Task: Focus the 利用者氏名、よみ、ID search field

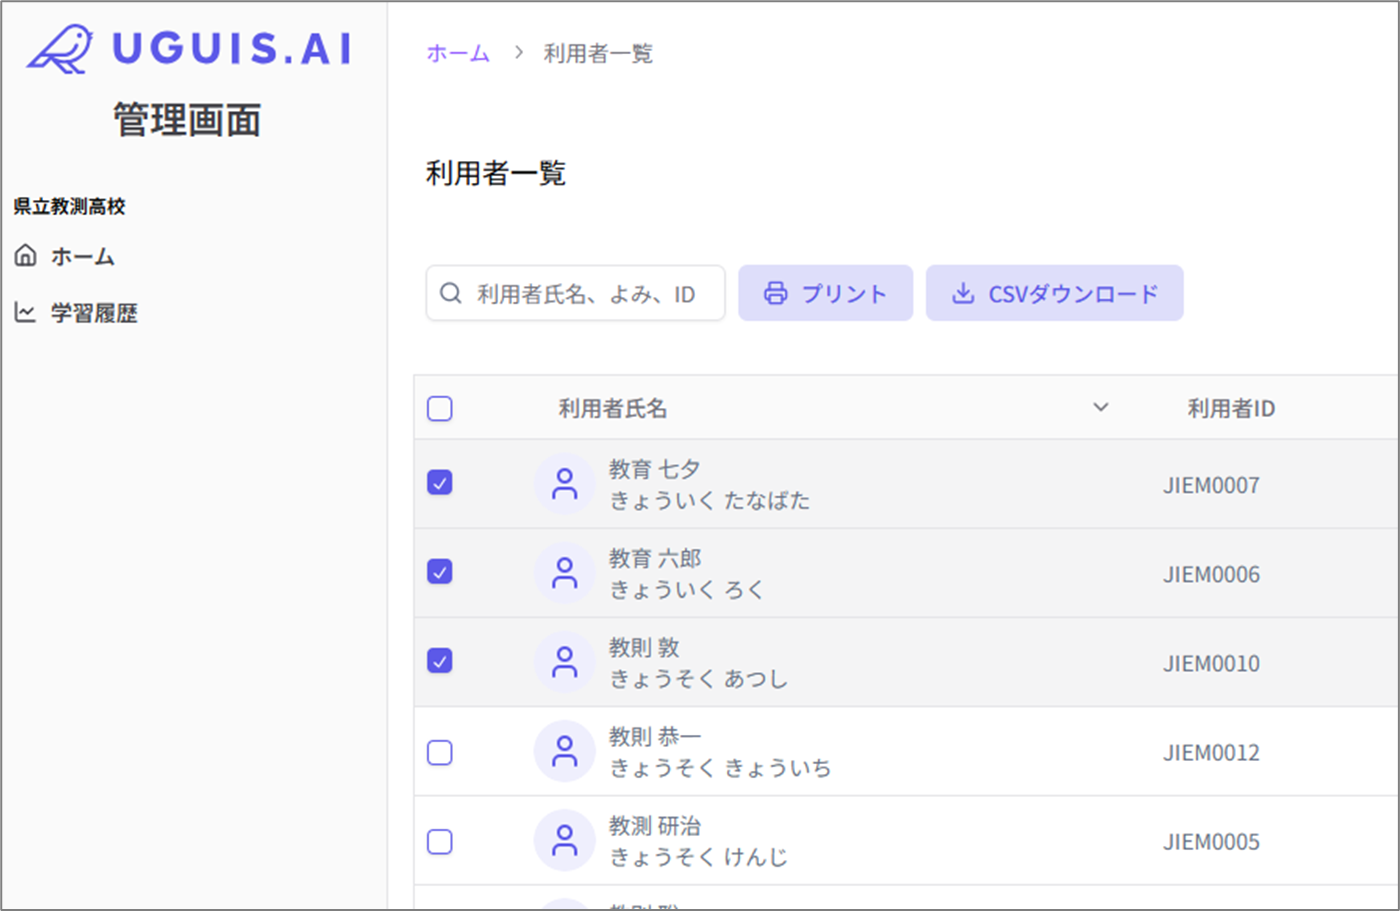Action: (590, 294)
